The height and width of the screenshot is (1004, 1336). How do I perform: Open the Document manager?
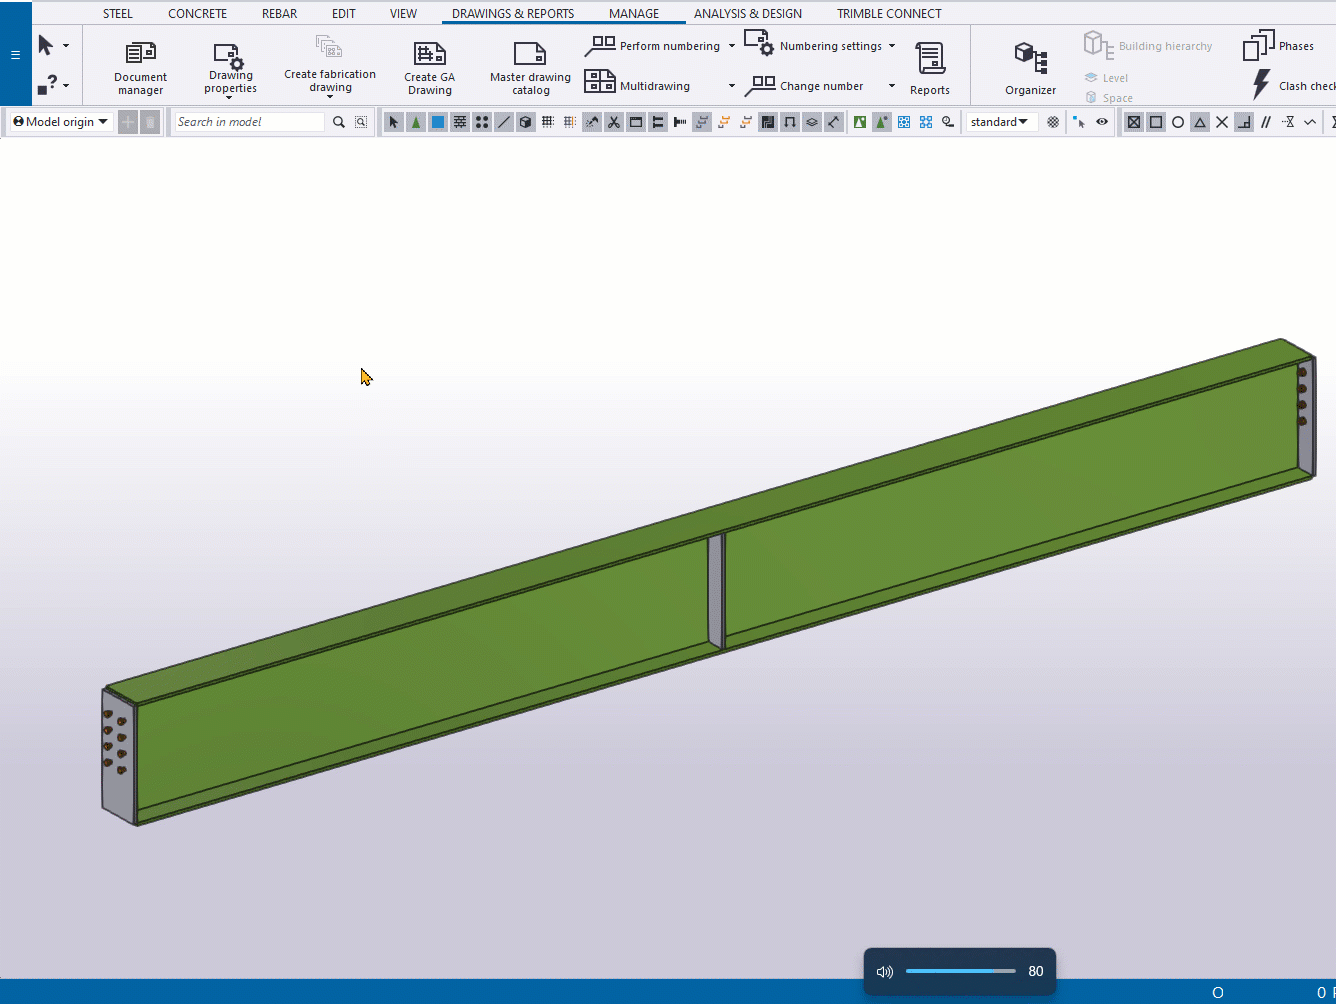(x=140, y=67)
